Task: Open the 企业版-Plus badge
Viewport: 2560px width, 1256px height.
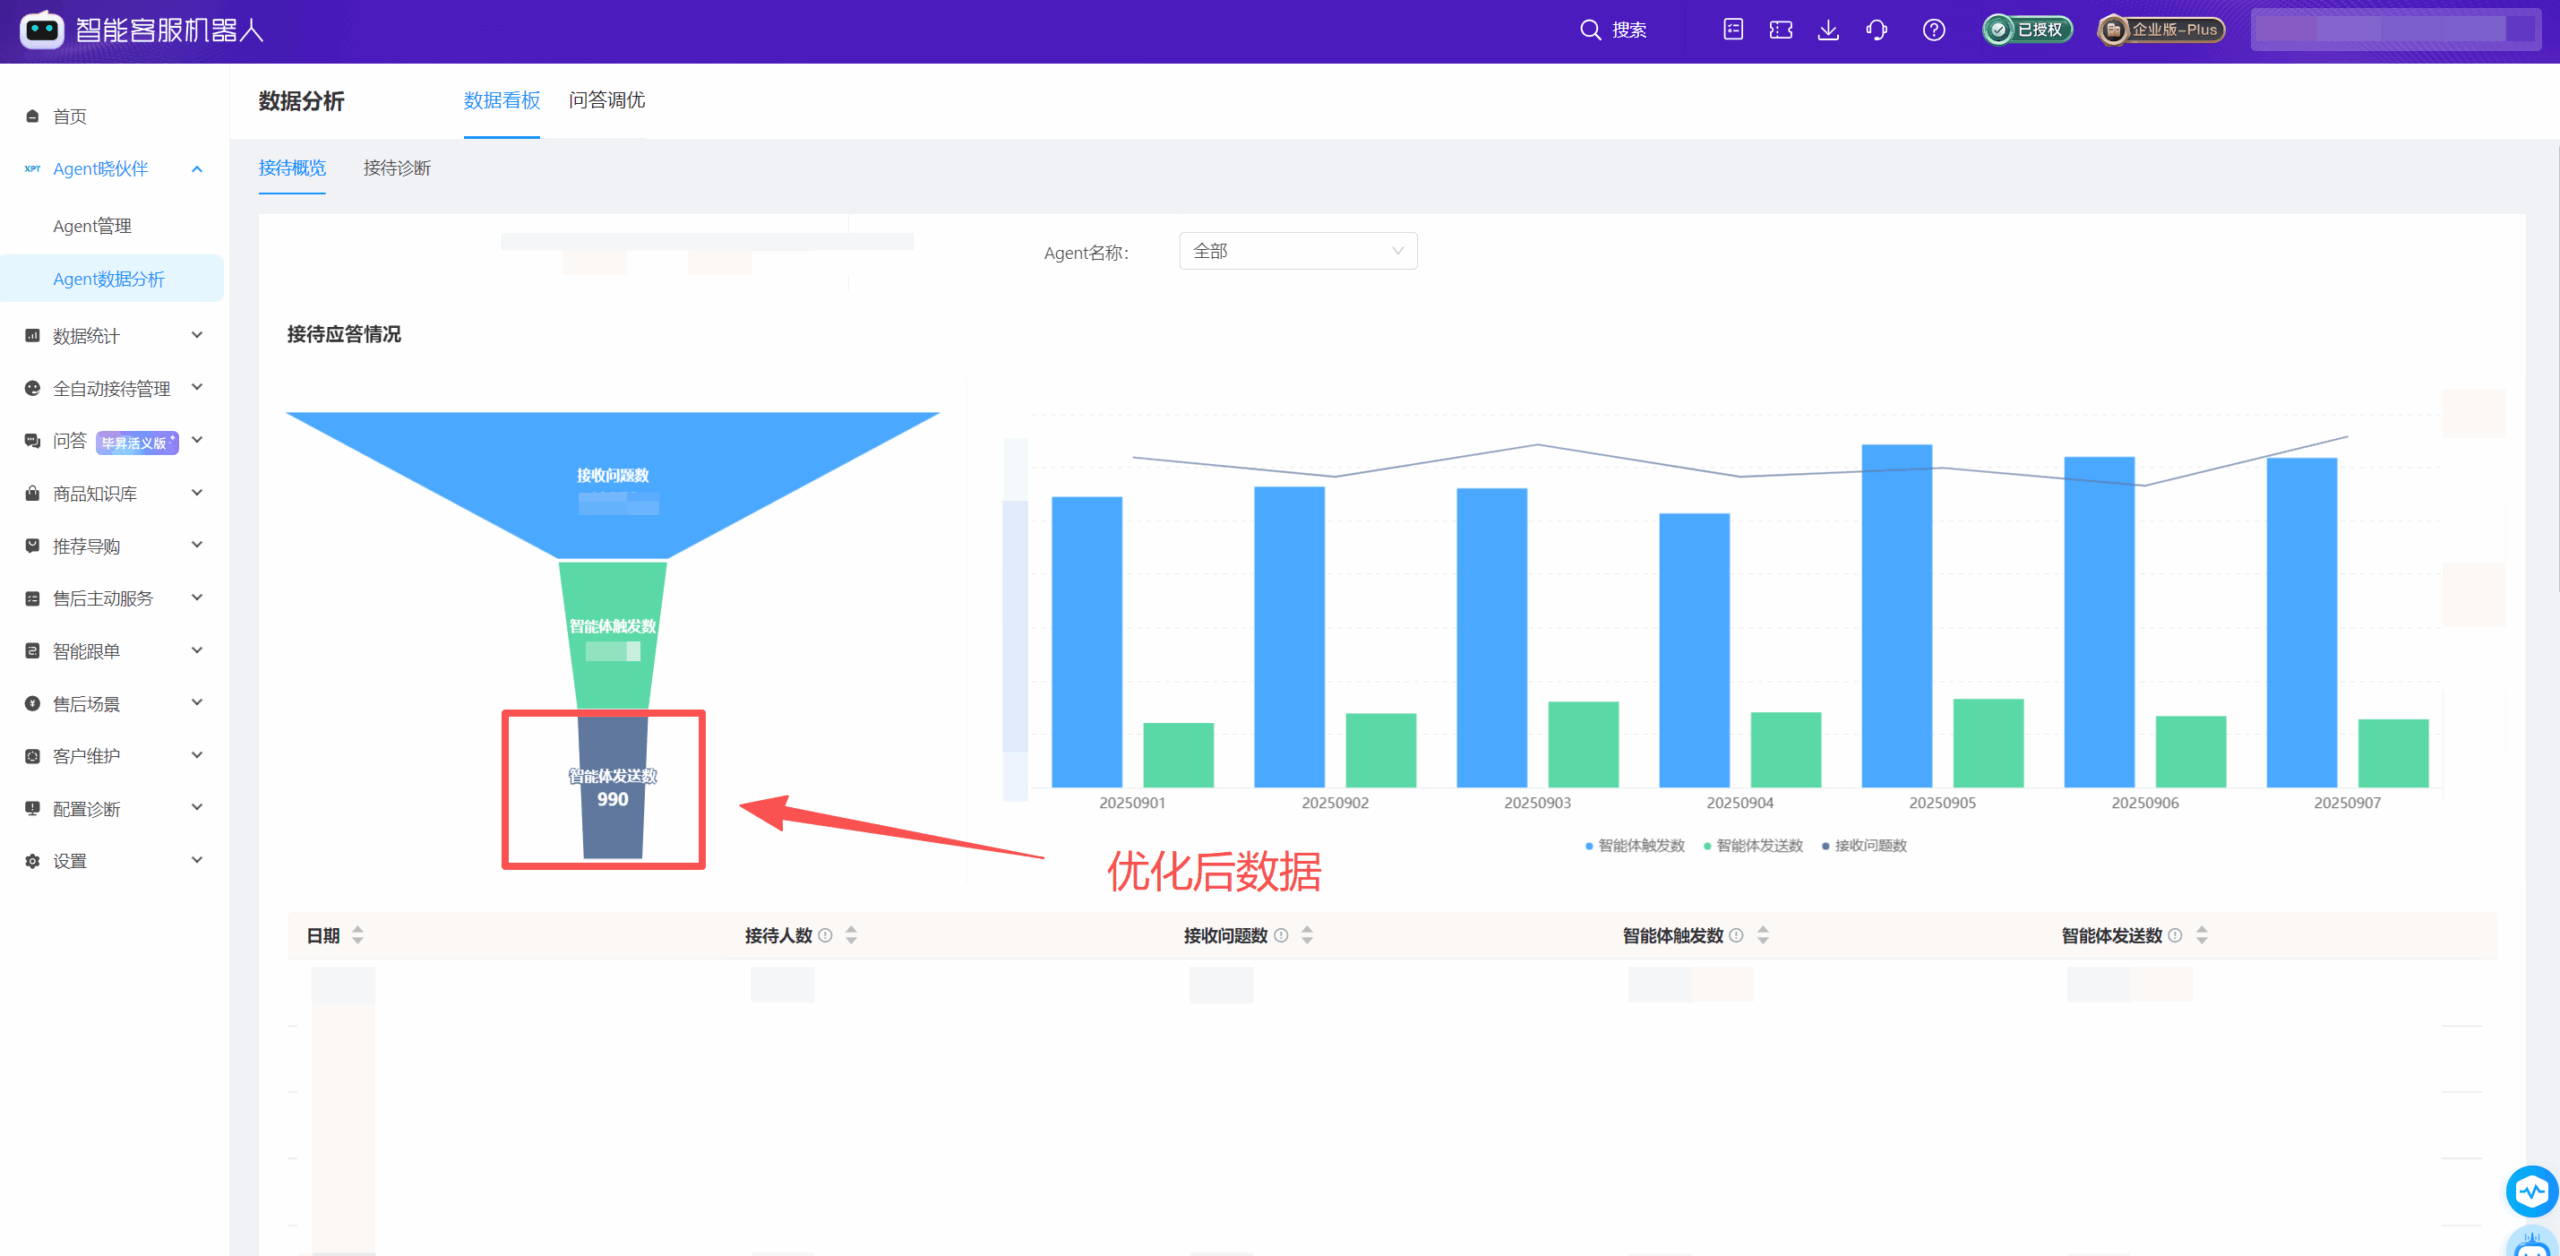Action: click(x=2159, y=30)
